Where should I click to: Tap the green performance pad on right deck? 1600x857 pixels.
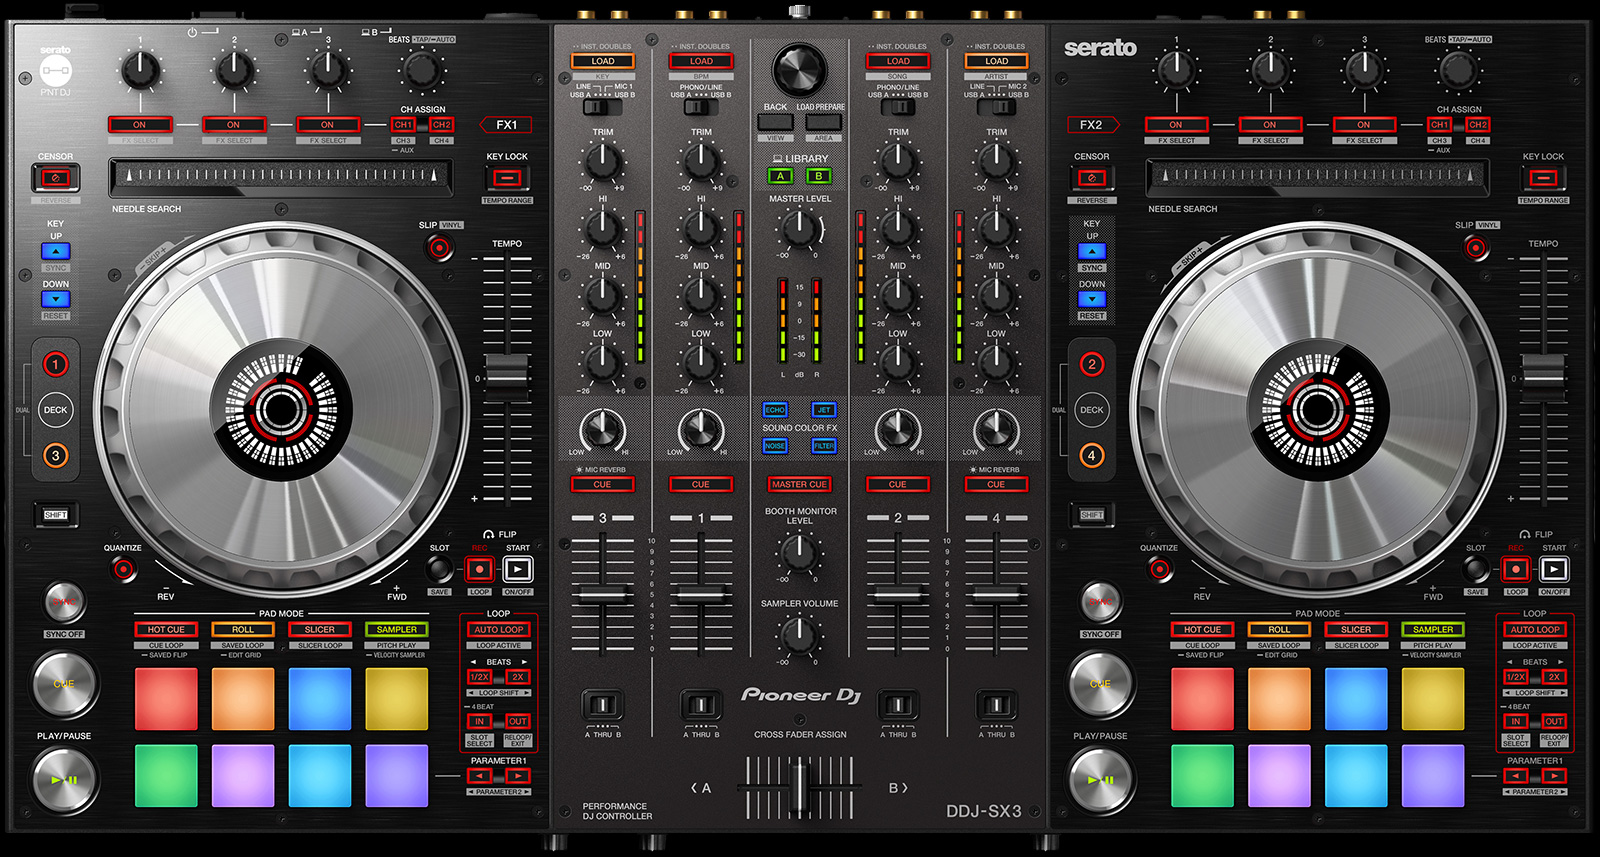[1202, 776]
